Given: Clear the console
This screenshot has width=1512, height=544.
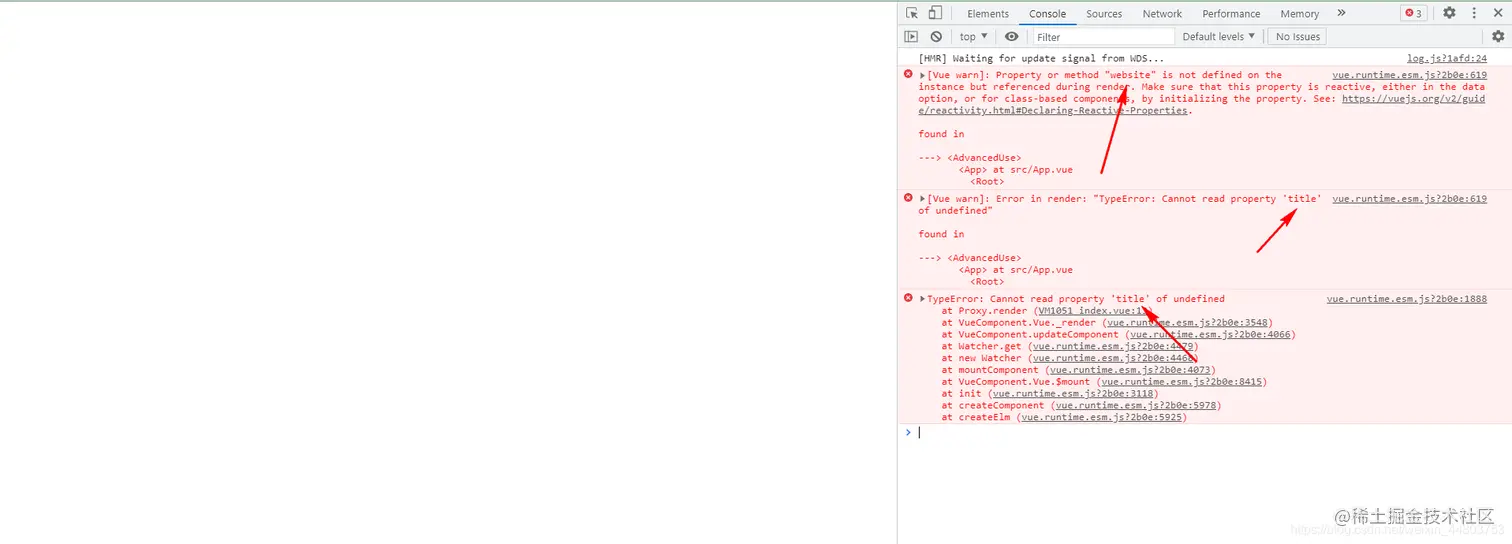Looking at the screenshot, I should 936,36.
